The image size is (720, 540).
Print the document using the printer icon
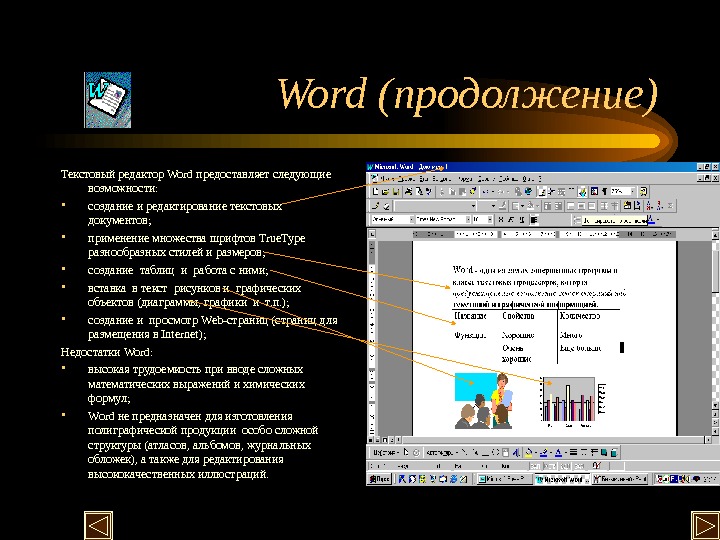pos(409,192)
